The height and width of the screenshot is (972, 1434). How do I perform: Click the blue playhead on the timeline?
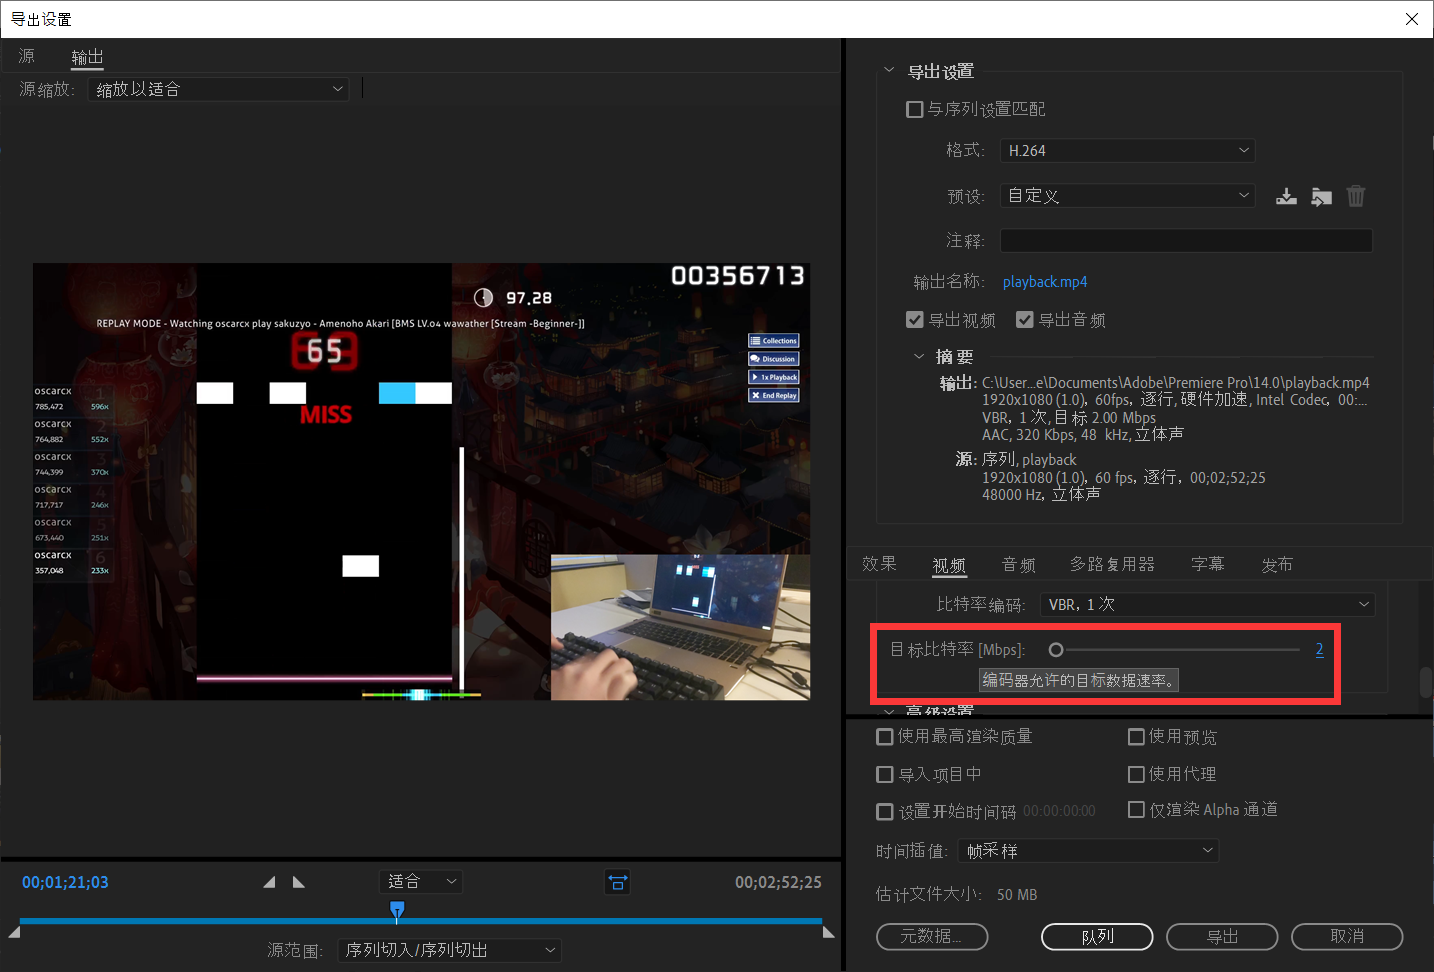point(397,909)
